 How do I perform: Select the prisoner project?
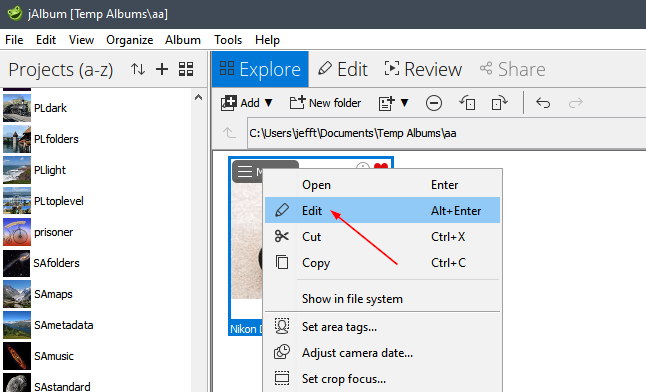coord(54,232)
